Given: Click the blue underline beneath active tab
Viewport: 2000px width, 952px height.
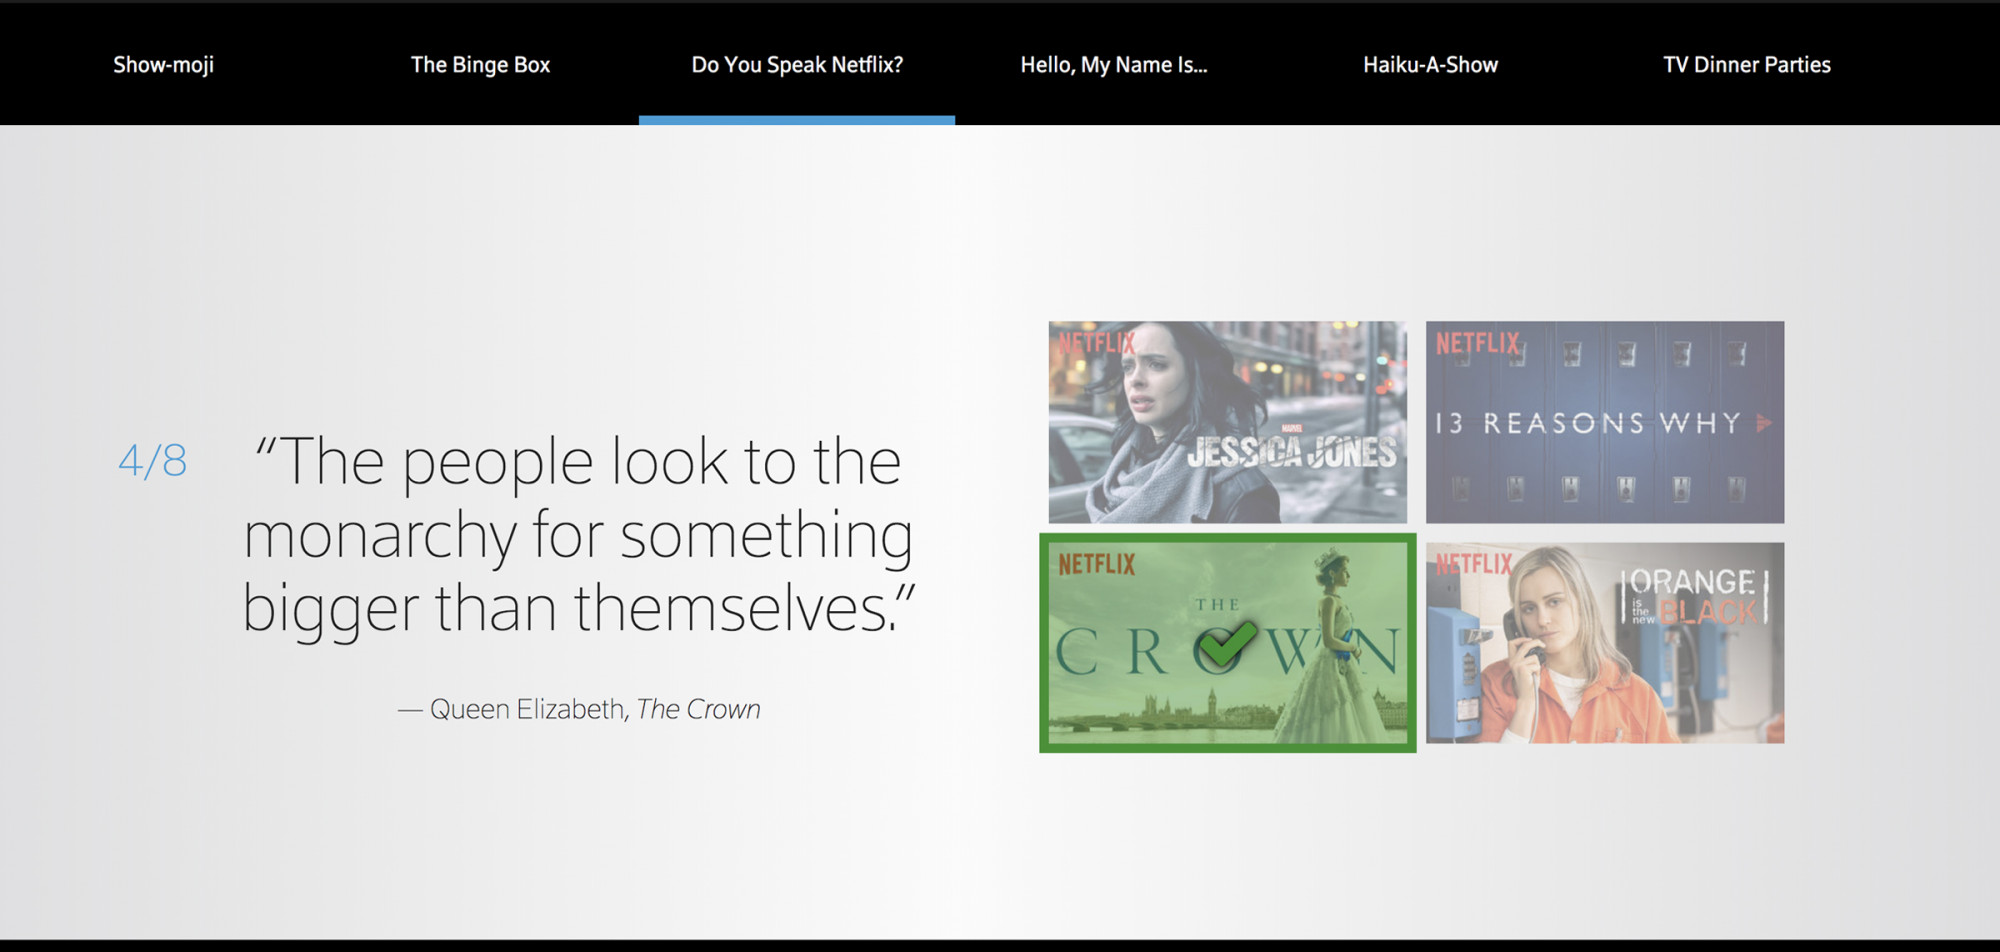Looking at the screenshot, I should (797, 120).
